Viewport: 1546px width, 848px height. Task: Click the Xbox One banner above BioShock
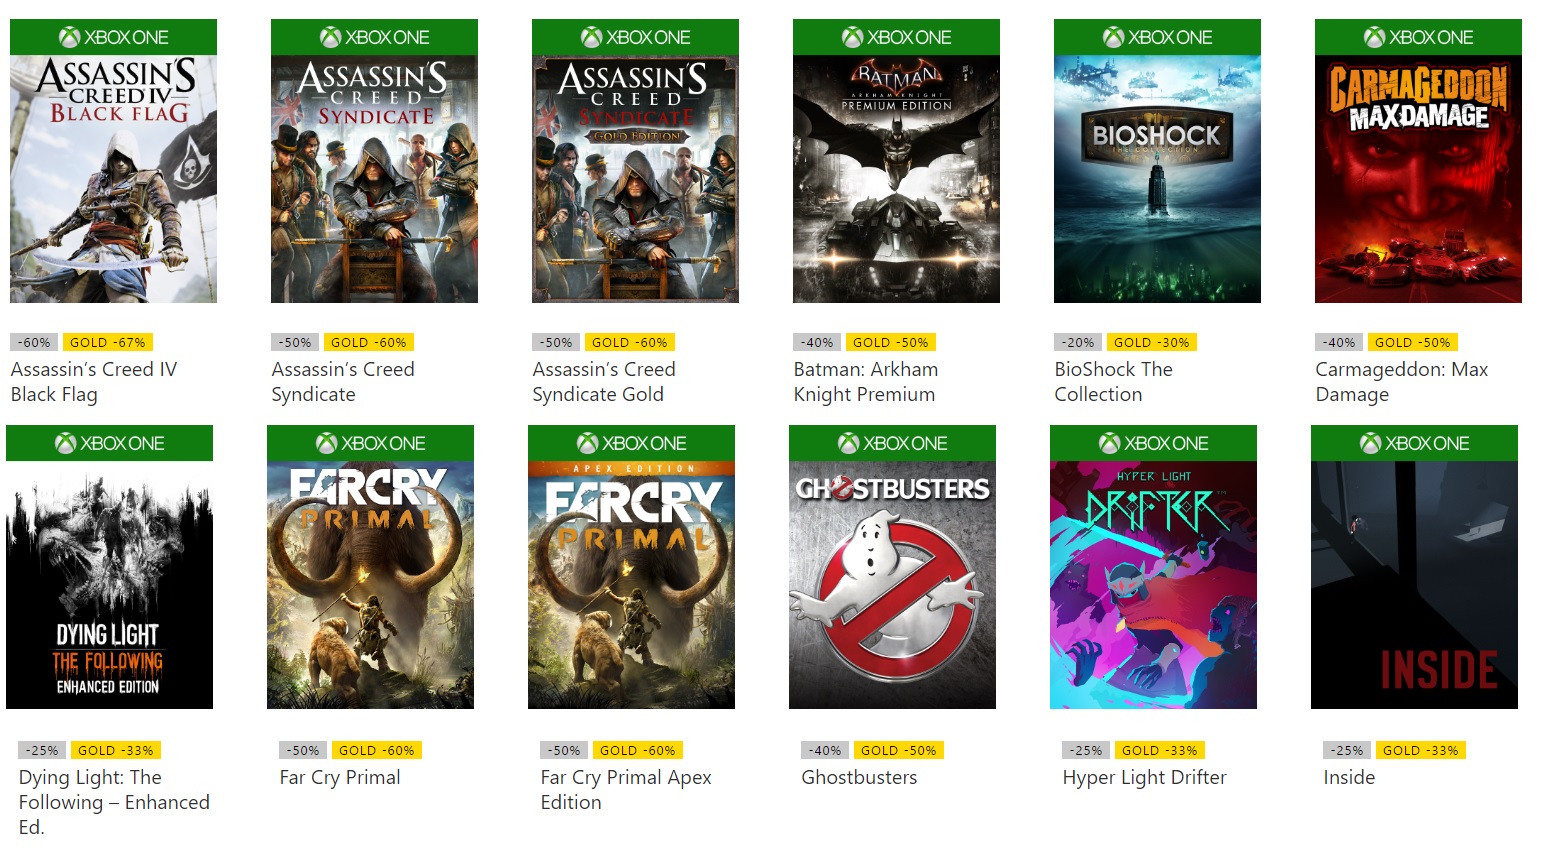(1157, 37)
